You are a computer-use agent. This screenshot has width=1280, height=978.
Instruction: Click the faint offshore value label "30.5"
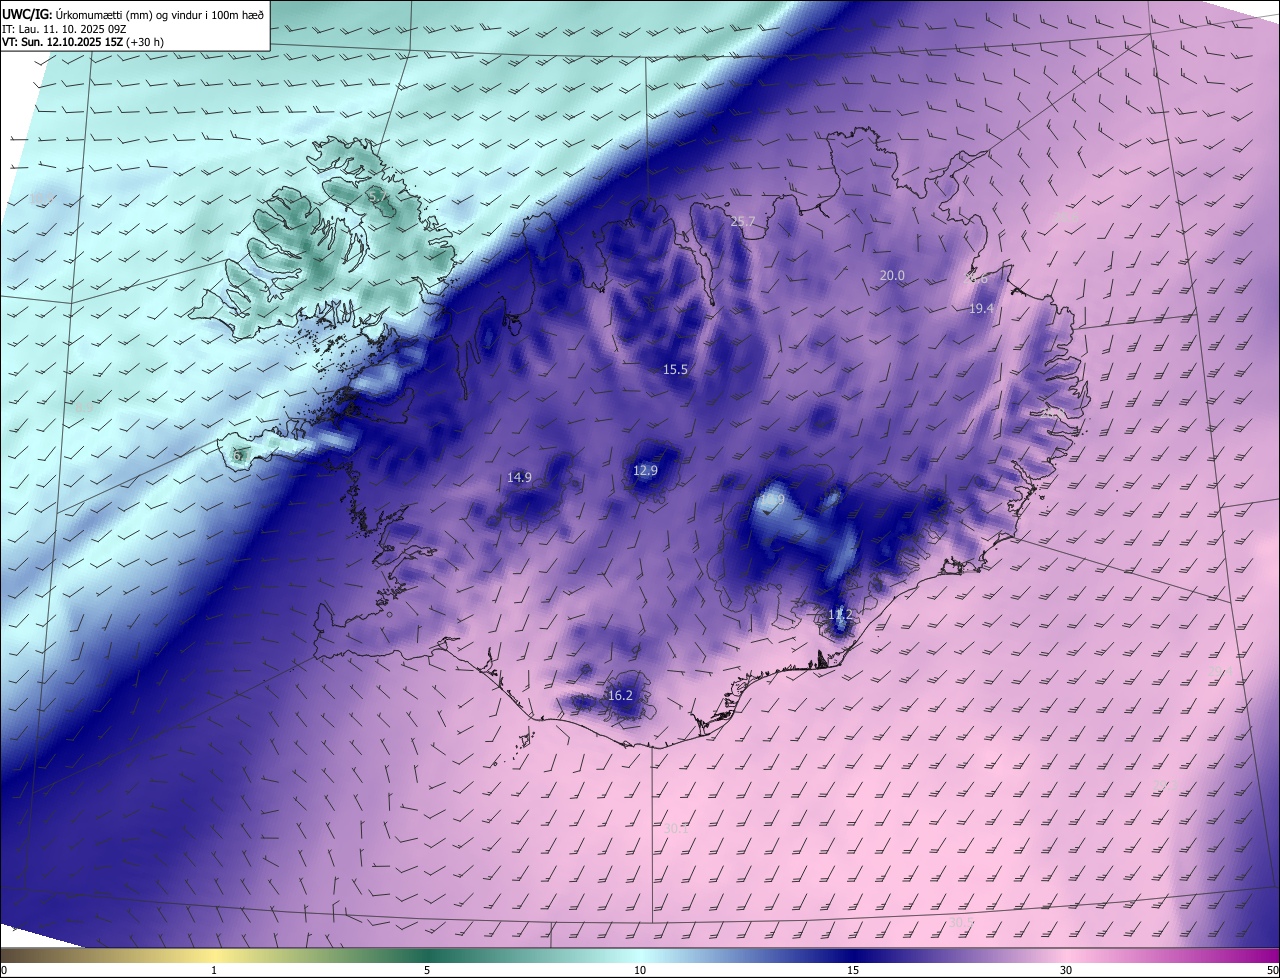pos(961,921)
